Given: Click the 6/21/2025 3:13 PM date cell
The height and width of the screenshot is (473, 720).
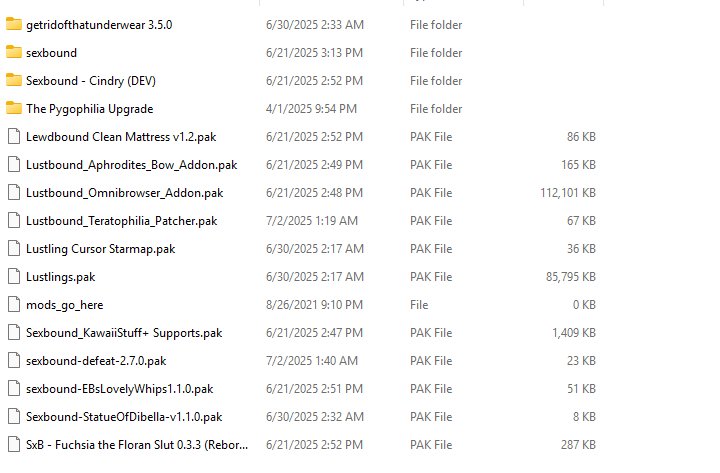Looking at the screenshot, I should point(314,53).
